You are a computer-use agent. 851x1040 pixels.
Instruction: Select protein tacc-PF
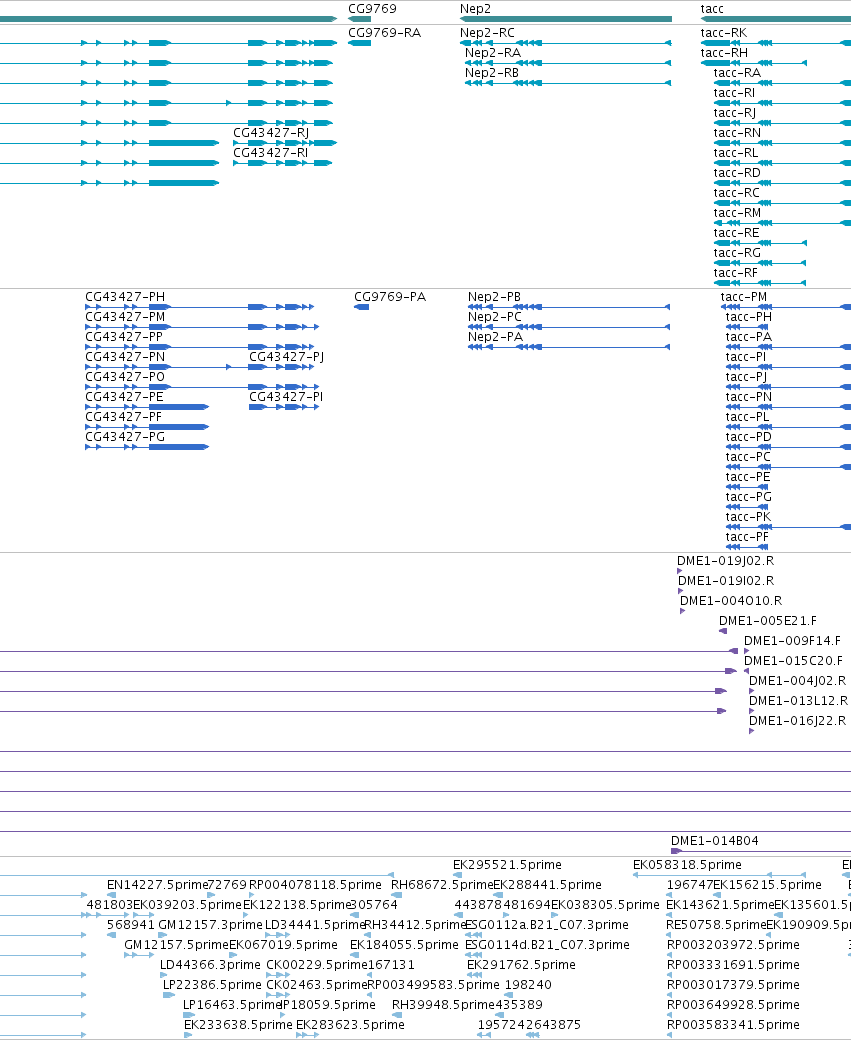tap(747, 537)
